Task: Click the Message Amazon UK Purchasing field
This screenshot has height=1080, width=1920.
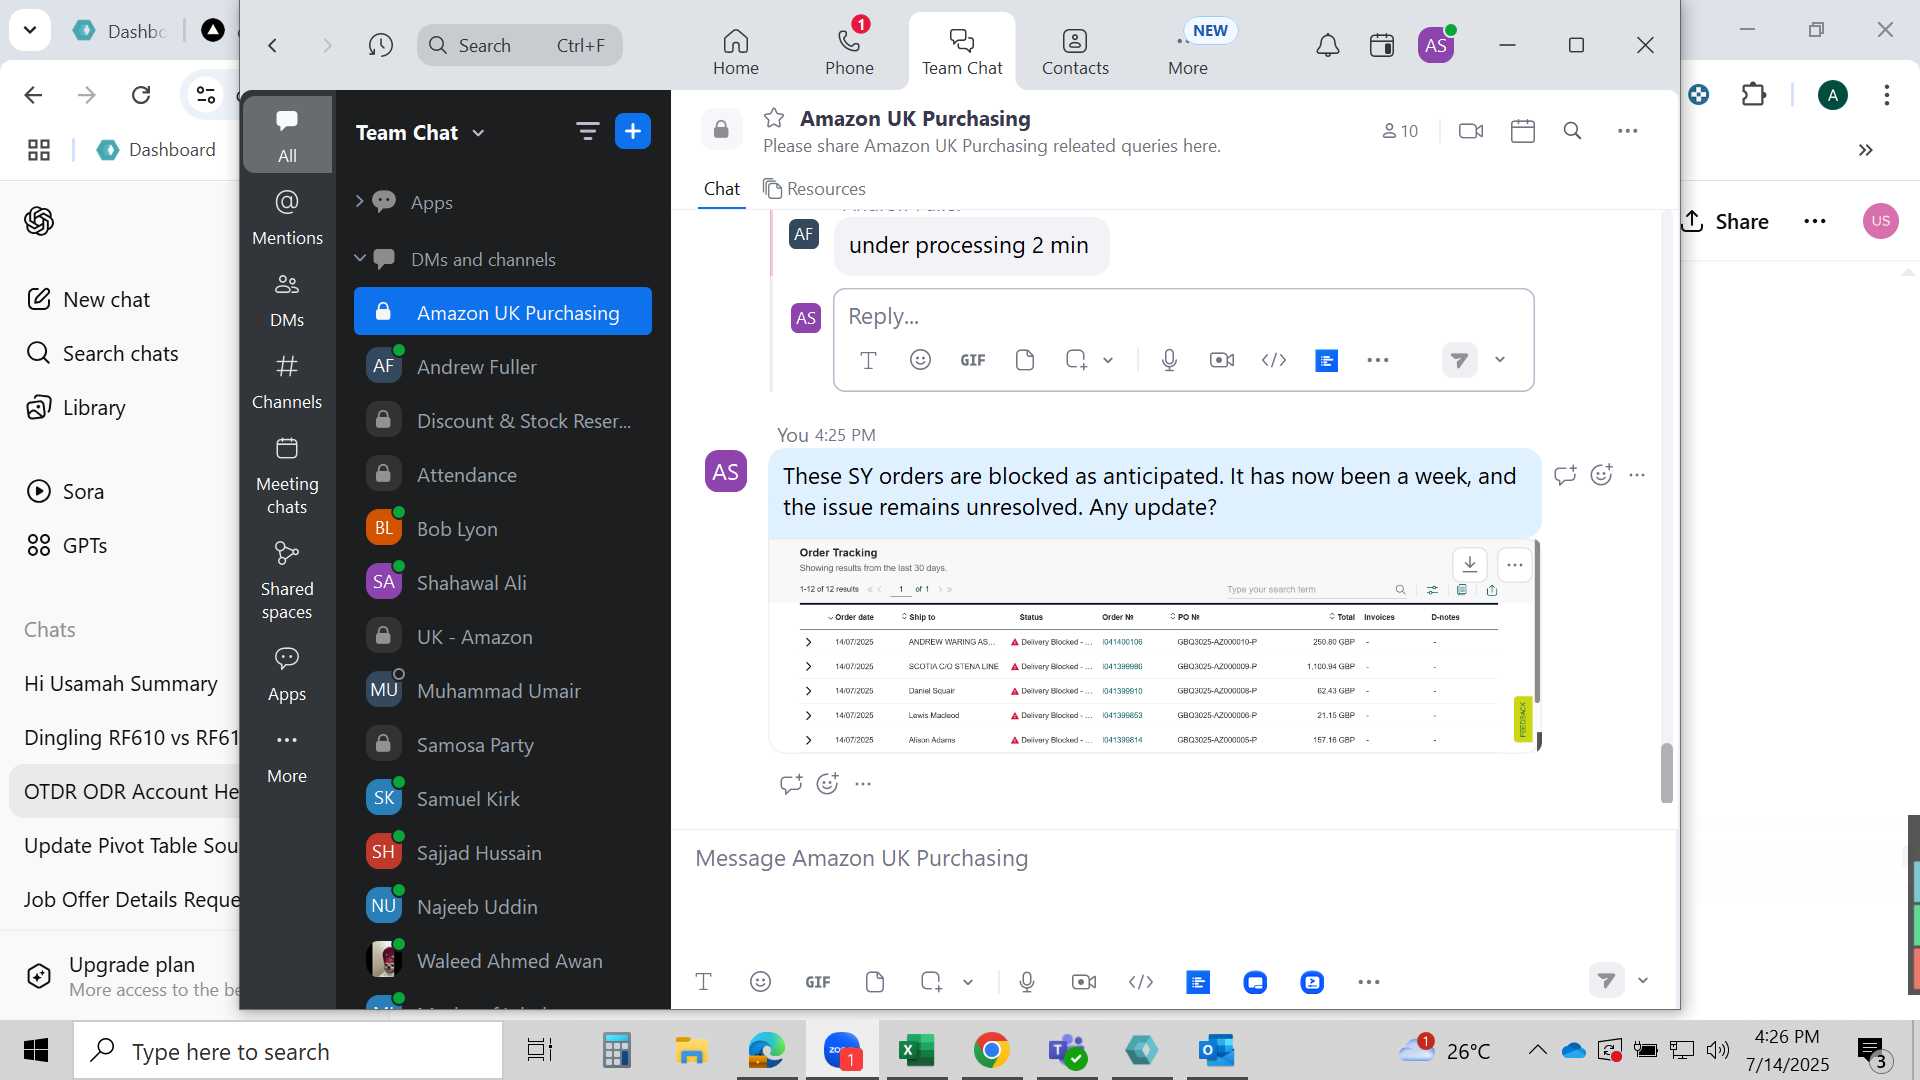Action: (x=1175, y=858)
